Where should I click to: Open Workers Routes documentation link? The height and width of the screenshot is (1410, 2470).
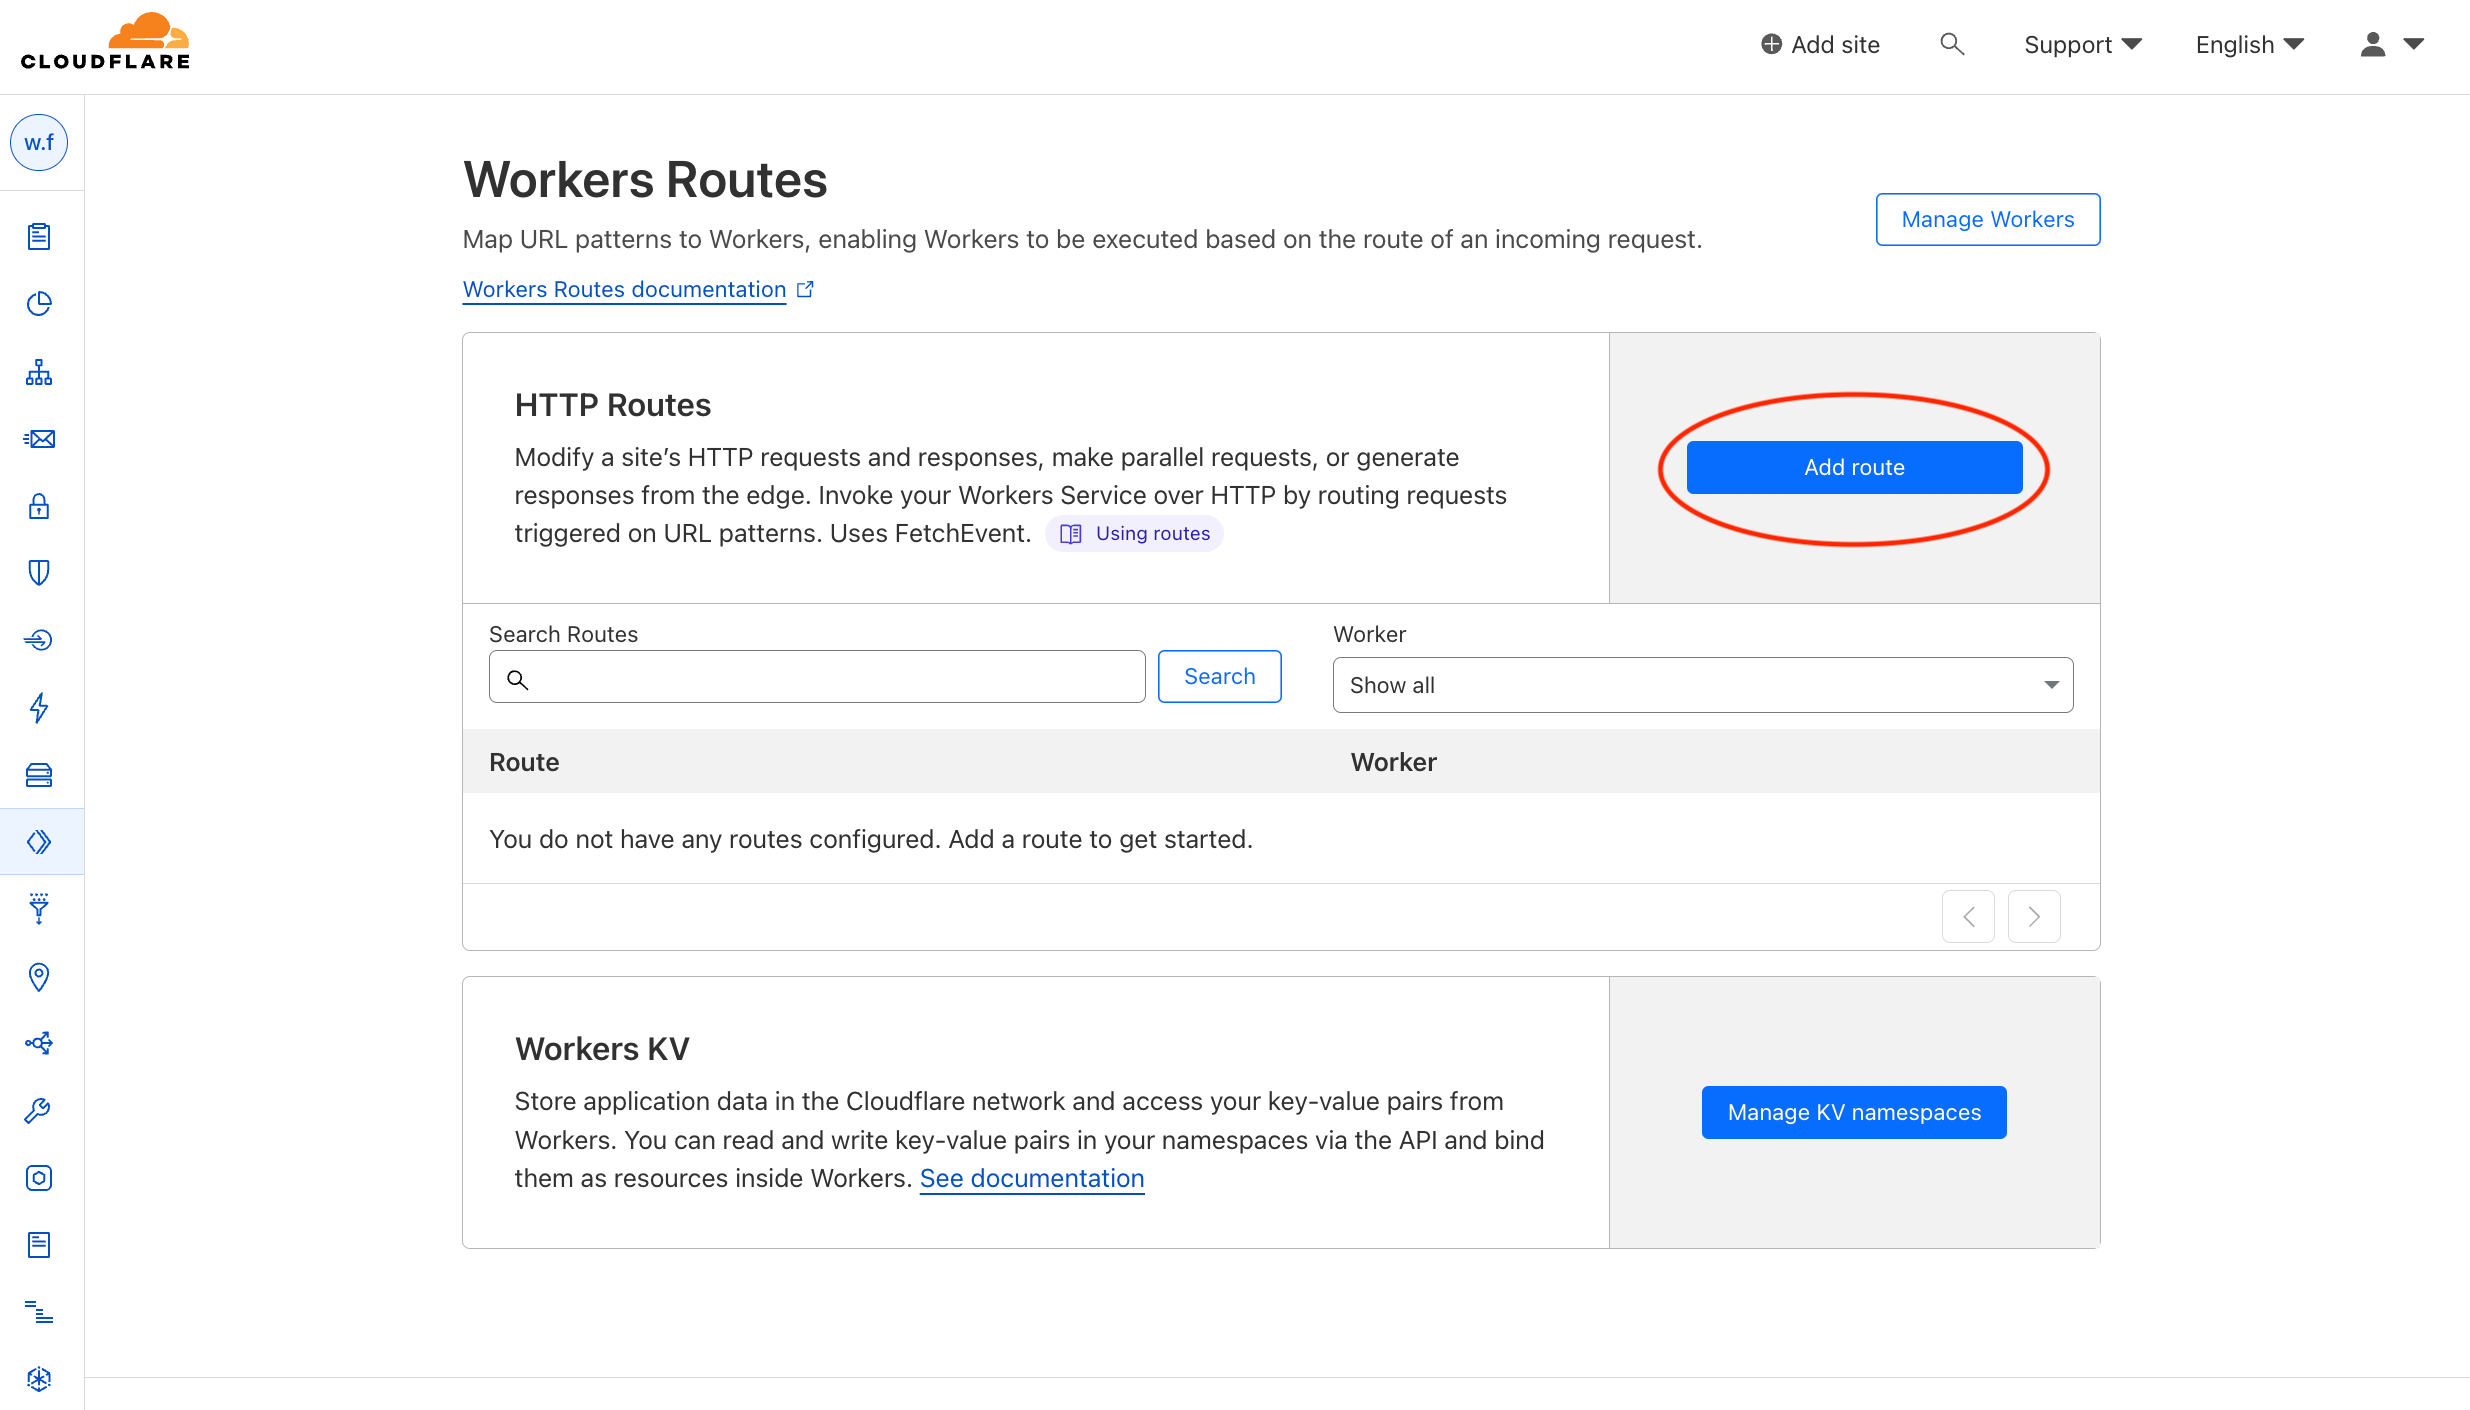click(623, 289)
